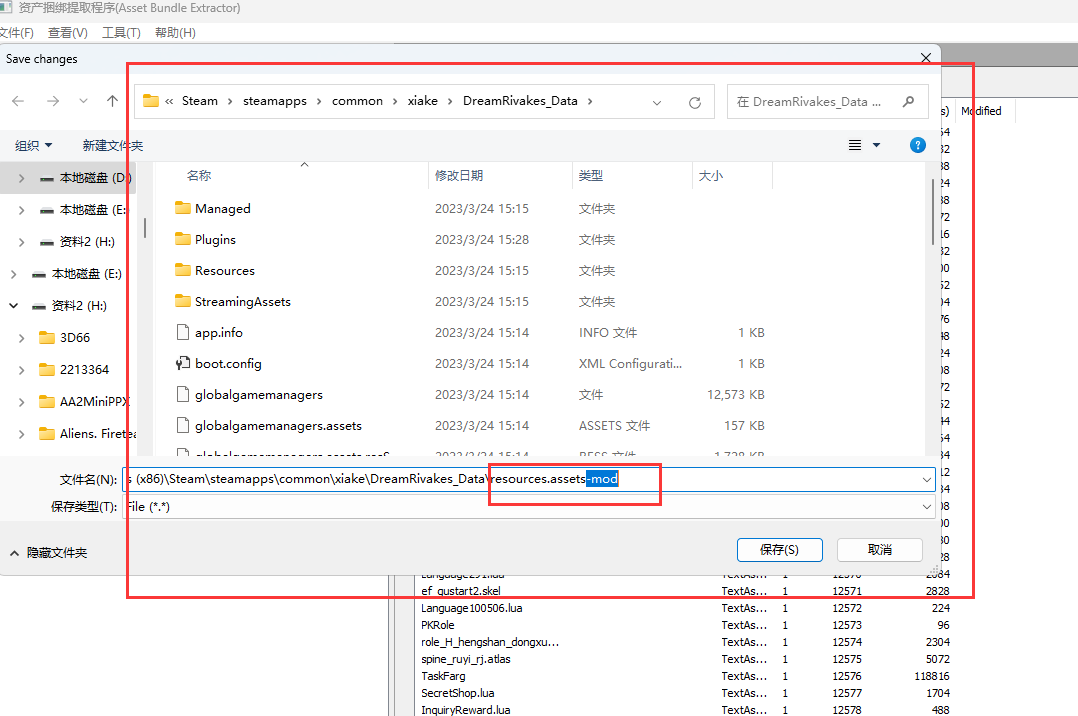This screenshot has height=716, width=1078.
Task: Click Steam in the breadcrumb path
Action: pos(199,101)
